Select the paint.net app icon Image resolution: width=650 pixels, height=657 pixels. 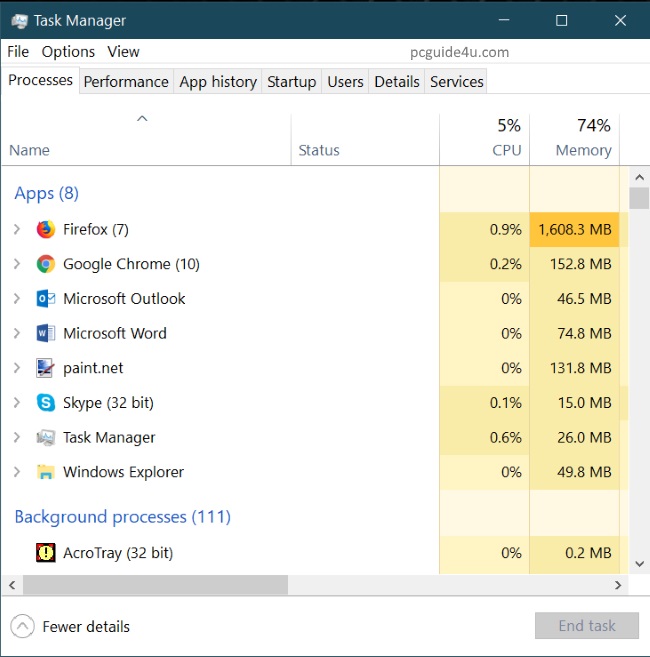45,368
